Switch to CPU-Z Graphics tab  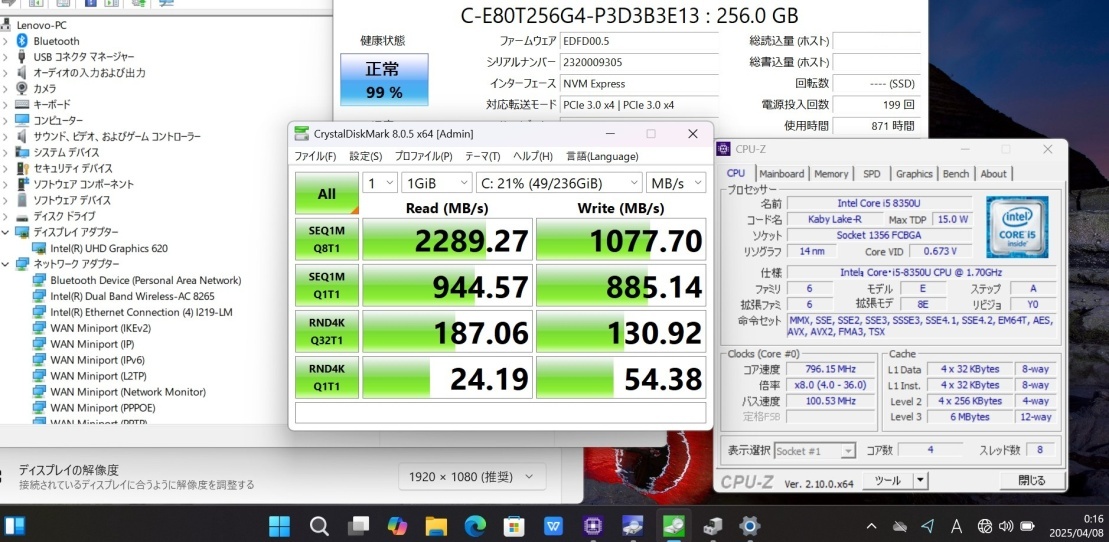click(915, 174)
